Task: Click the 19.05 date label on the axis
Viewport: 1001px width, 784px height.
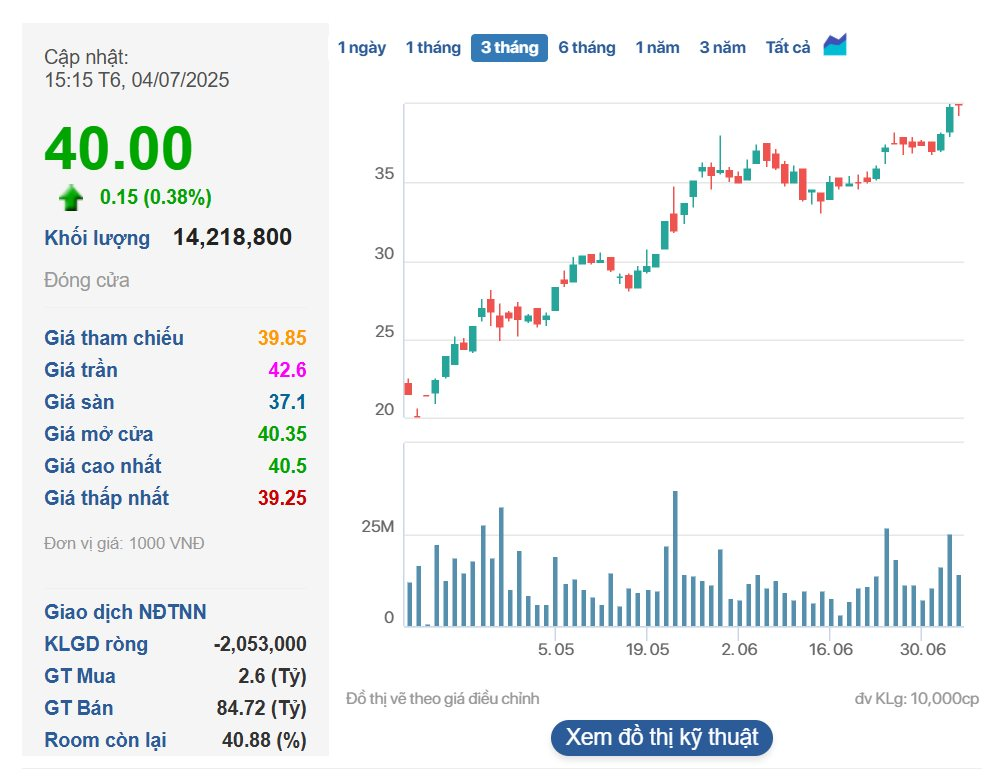Action: [x=646, y=650]
